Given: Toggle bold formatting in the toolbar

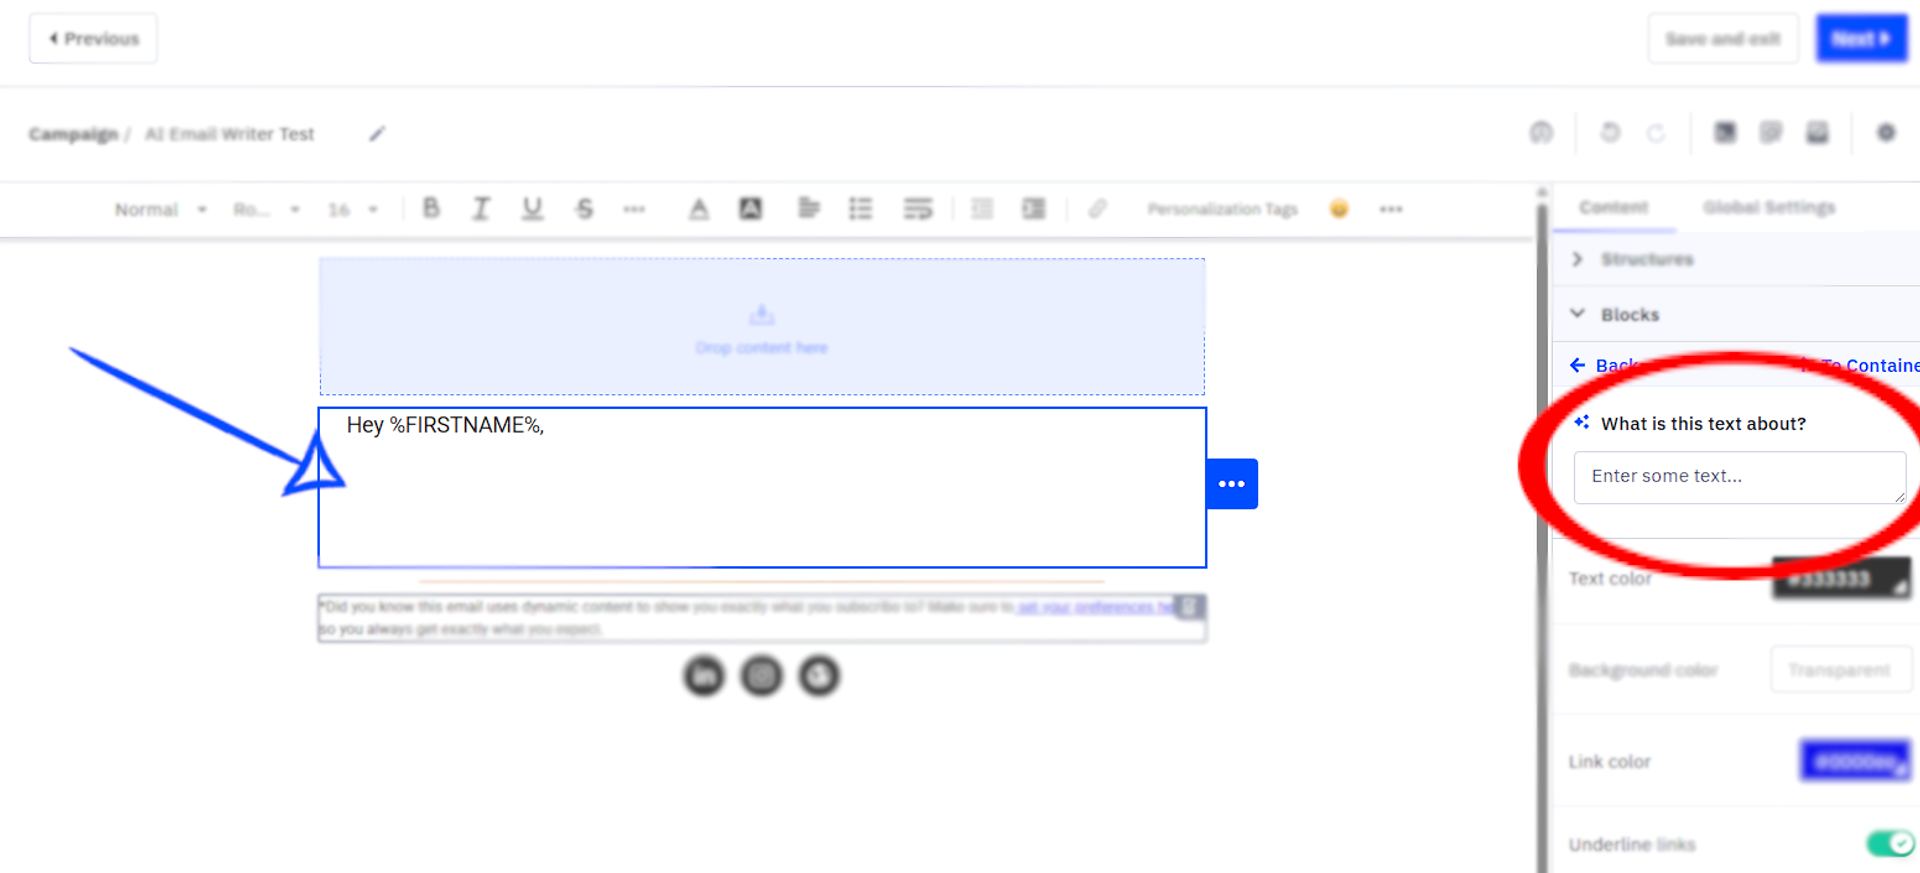Looking at the screenshot, I should (431, 208).
